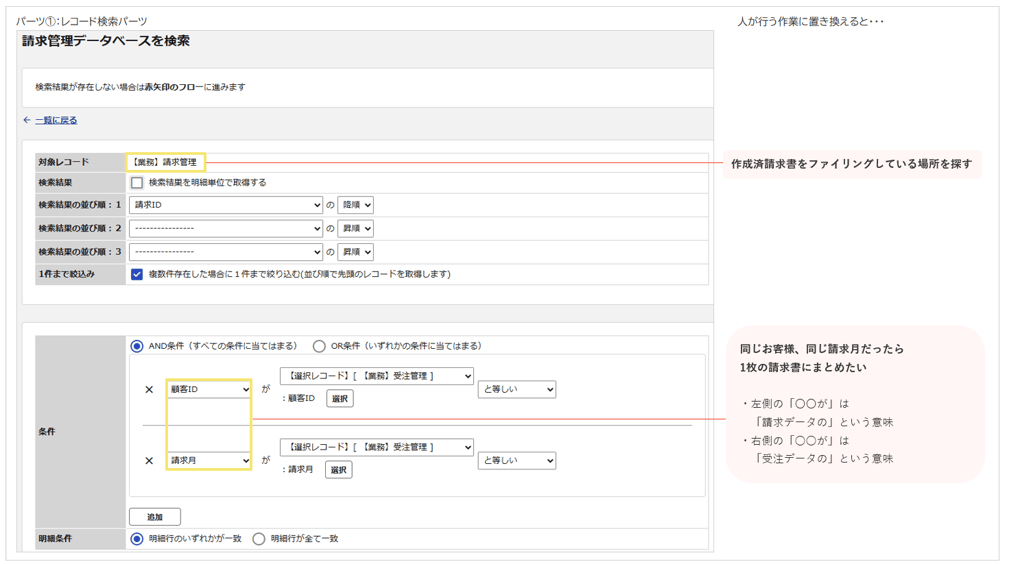The height and width of the screenshot is (564, 1018).
Task: Open the 請求ID sort field dropdown
Action: point(226,205)
